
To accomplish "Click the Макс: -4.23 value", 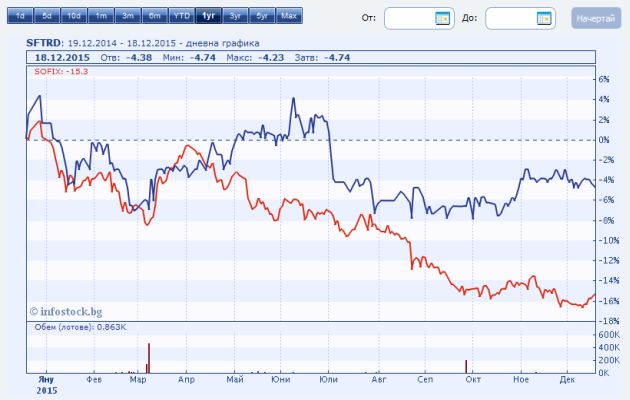I will point(255,57).
